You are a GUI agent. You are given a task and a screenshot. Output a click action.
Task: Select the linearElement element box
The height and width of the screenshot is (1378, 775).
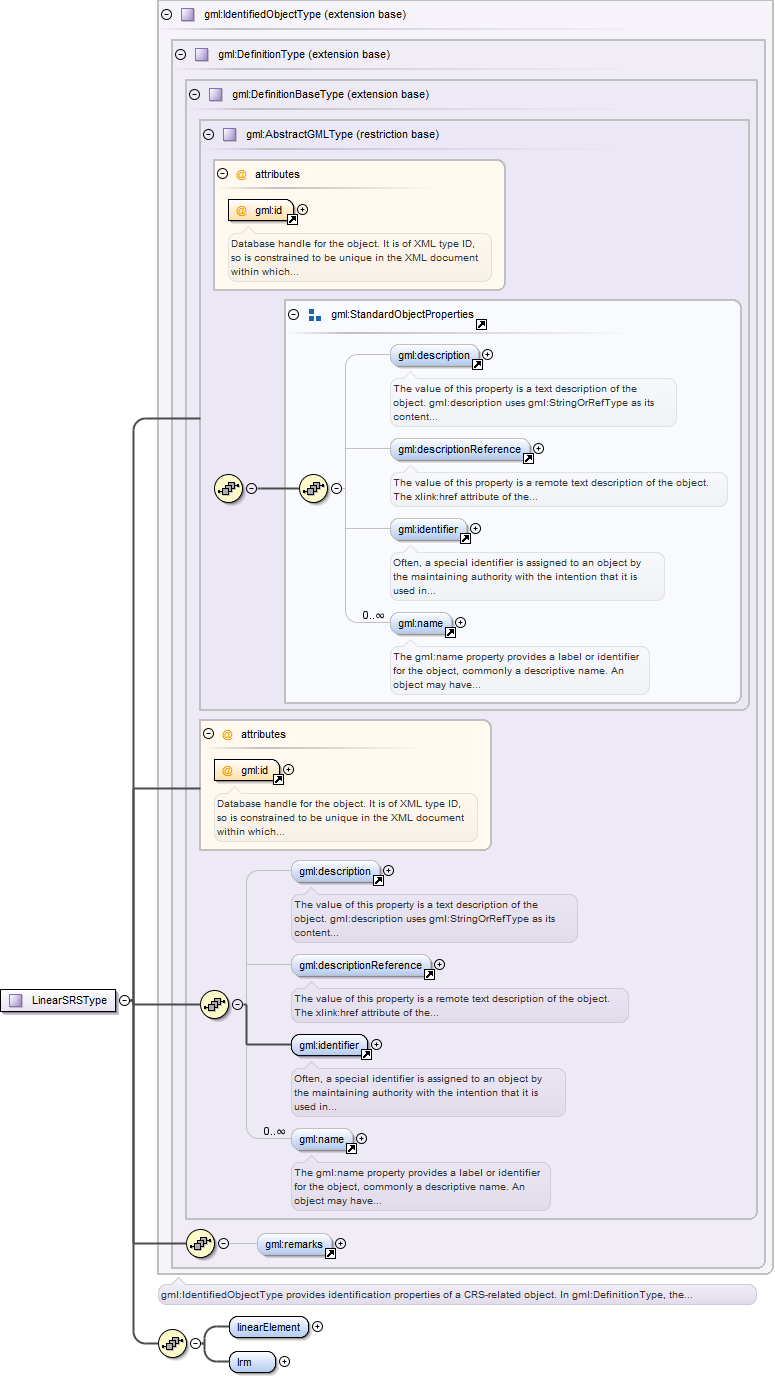pyautogui.click(x=267, y=1327)
